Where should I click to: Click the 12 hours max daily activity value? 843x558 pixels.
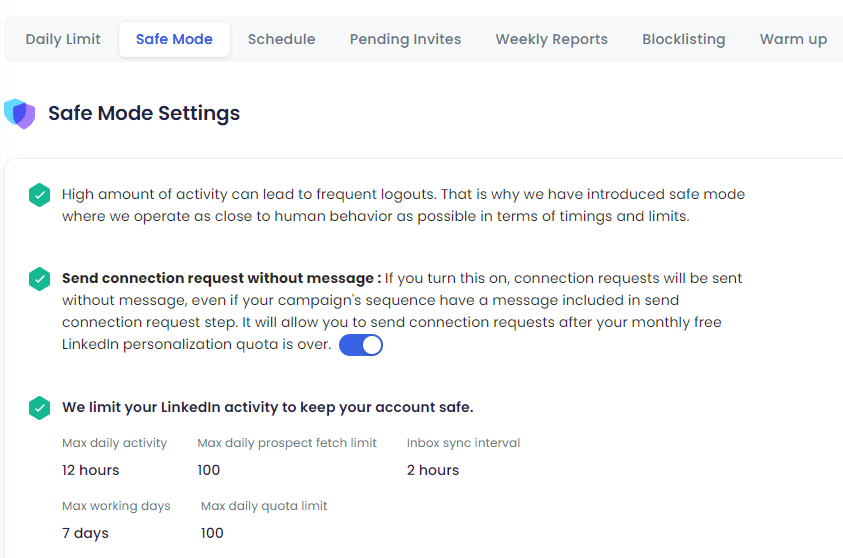91,470
